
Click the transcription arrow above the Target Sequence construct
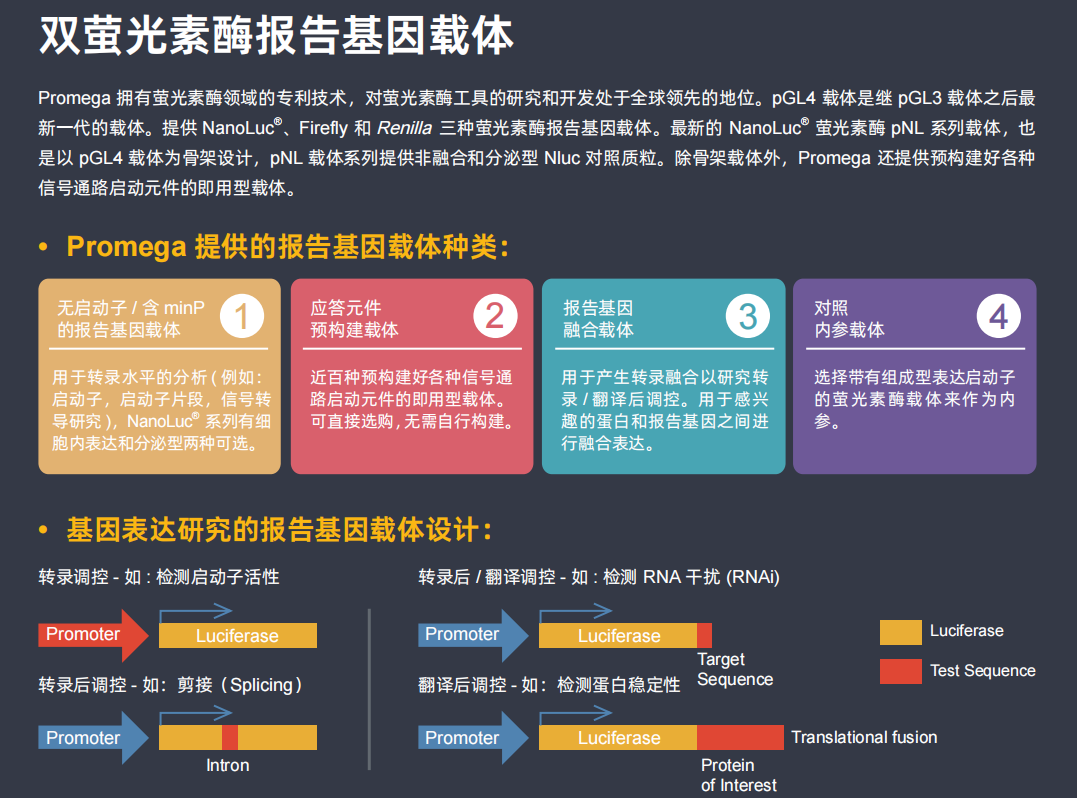(x=576, y=611)
